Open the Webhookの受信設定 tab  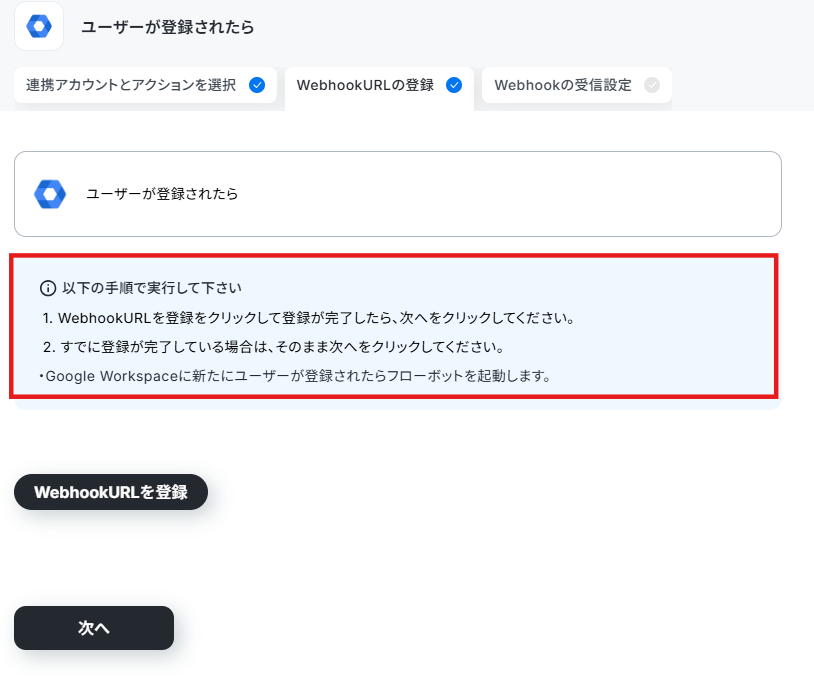pos(577,85)
